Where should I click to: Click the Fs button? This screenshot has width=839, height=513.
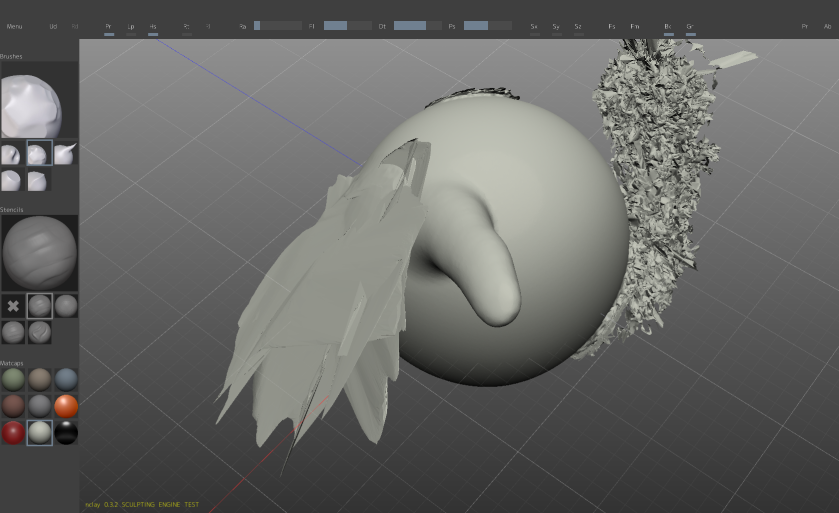click(x=612, y=26)
